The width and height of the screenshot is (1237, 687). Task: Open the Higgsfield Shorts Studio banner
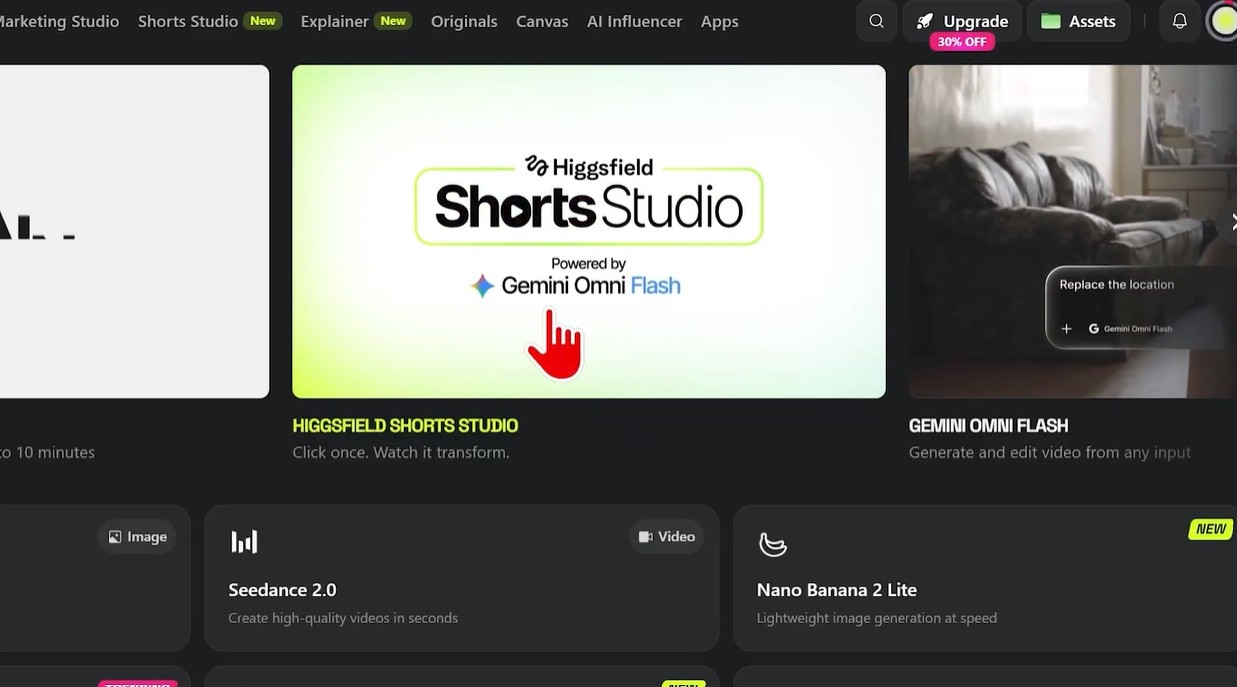click(x=588, y=231)
